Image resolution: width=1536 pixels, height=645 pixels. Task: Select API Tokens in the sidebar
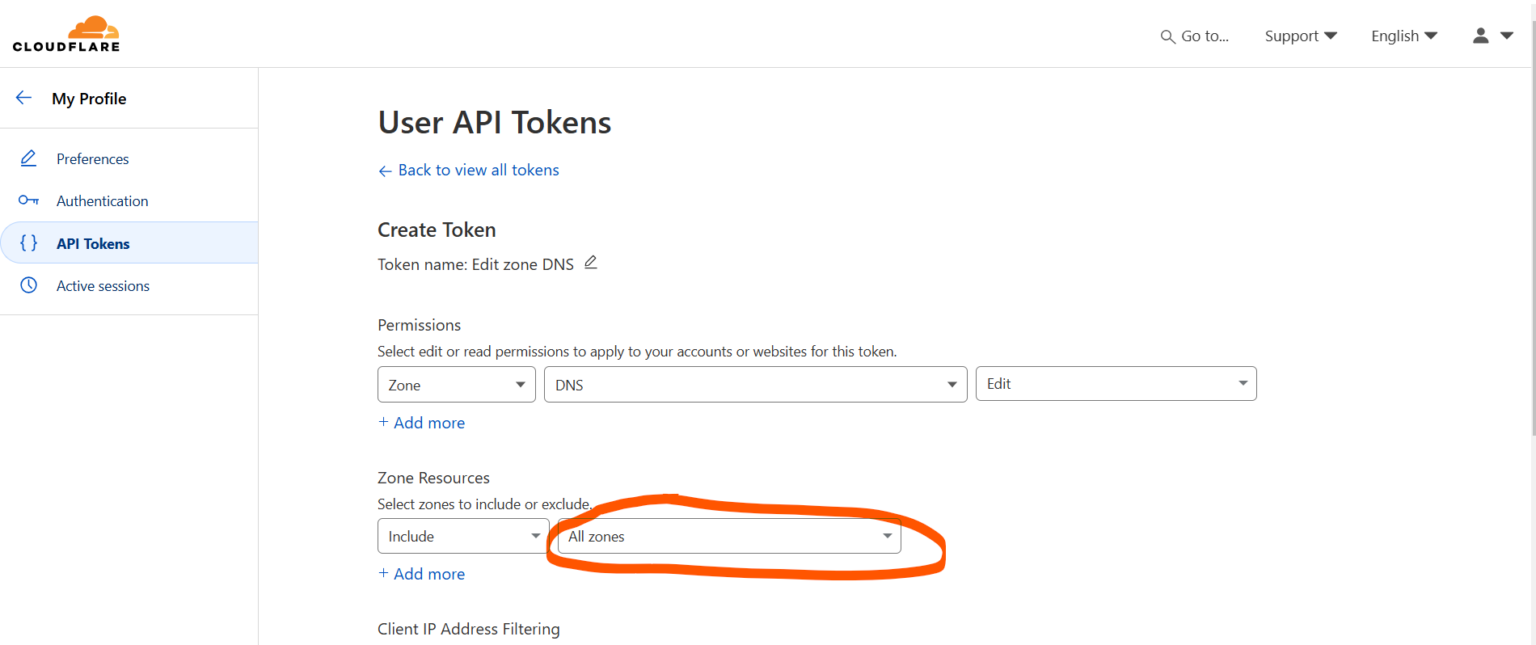93,243
